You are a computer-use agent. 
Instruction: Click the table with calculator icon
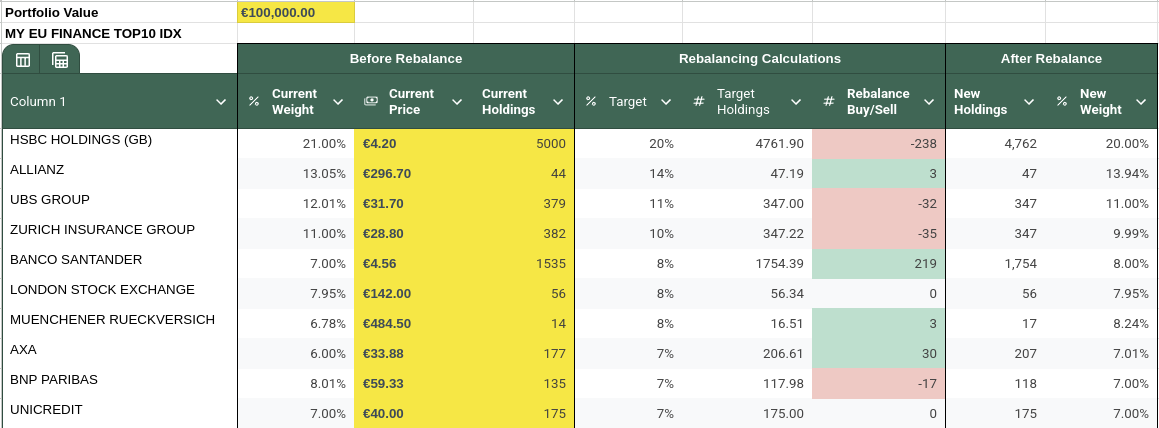(x=60, y=60)
